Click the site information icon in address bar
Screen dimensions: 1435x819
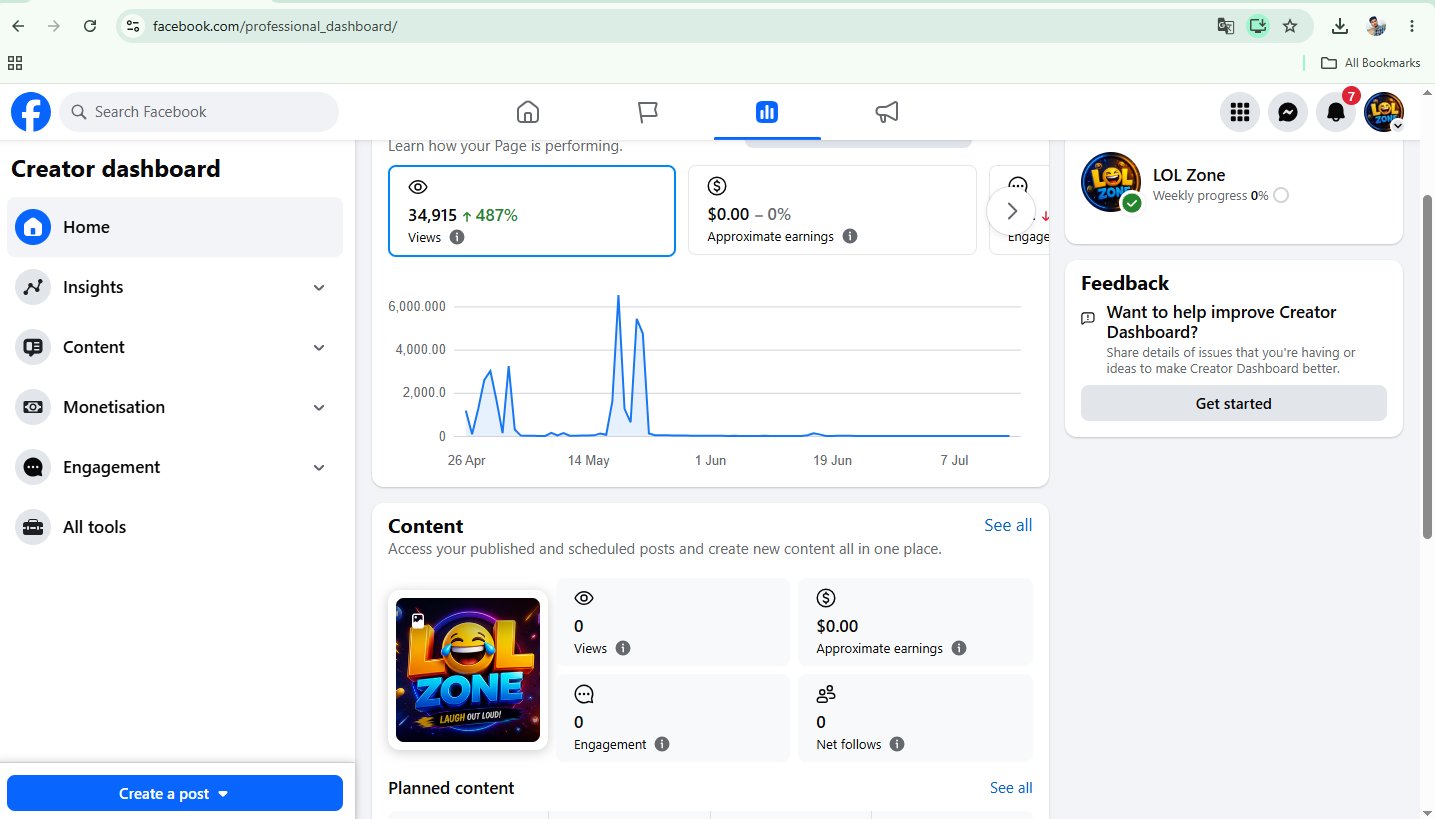[x=133, y=26]
